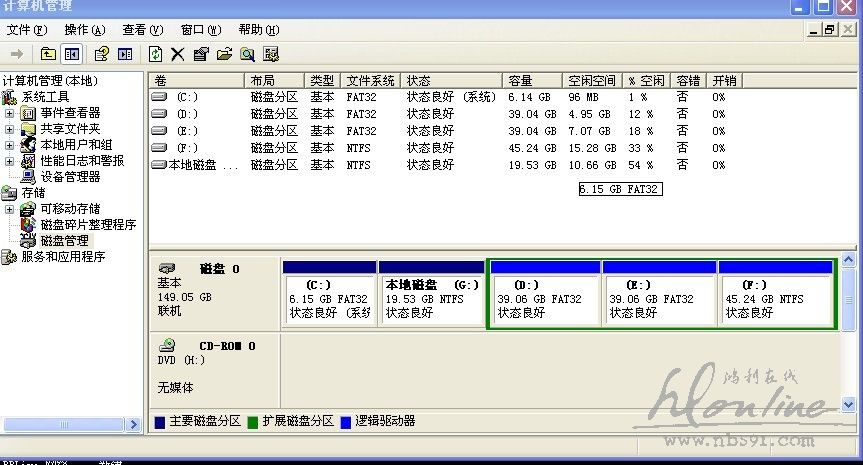Image resolution: width=863 pixels, height=465 pixels.
Task: Click the Up One Level toolbar icon
Action: point(48,54)
